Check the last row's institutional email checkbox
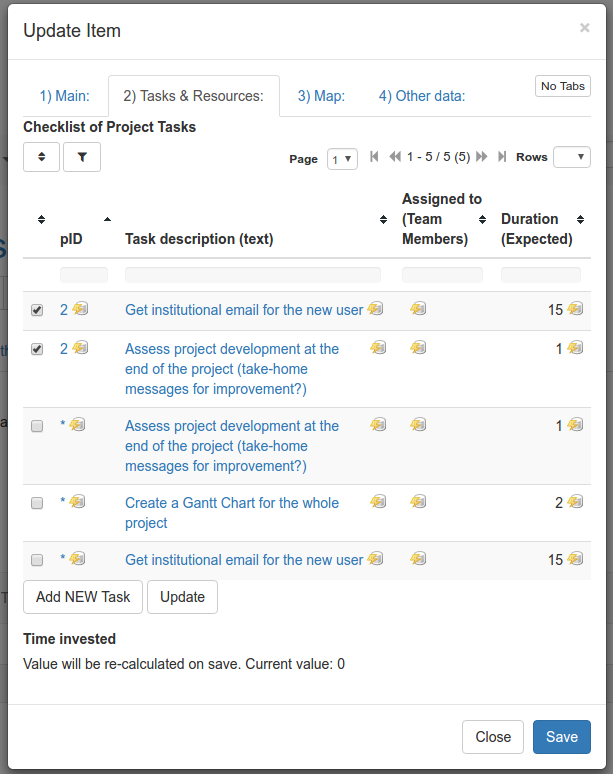This screenshot has width=613, height=774. point(37,560)
